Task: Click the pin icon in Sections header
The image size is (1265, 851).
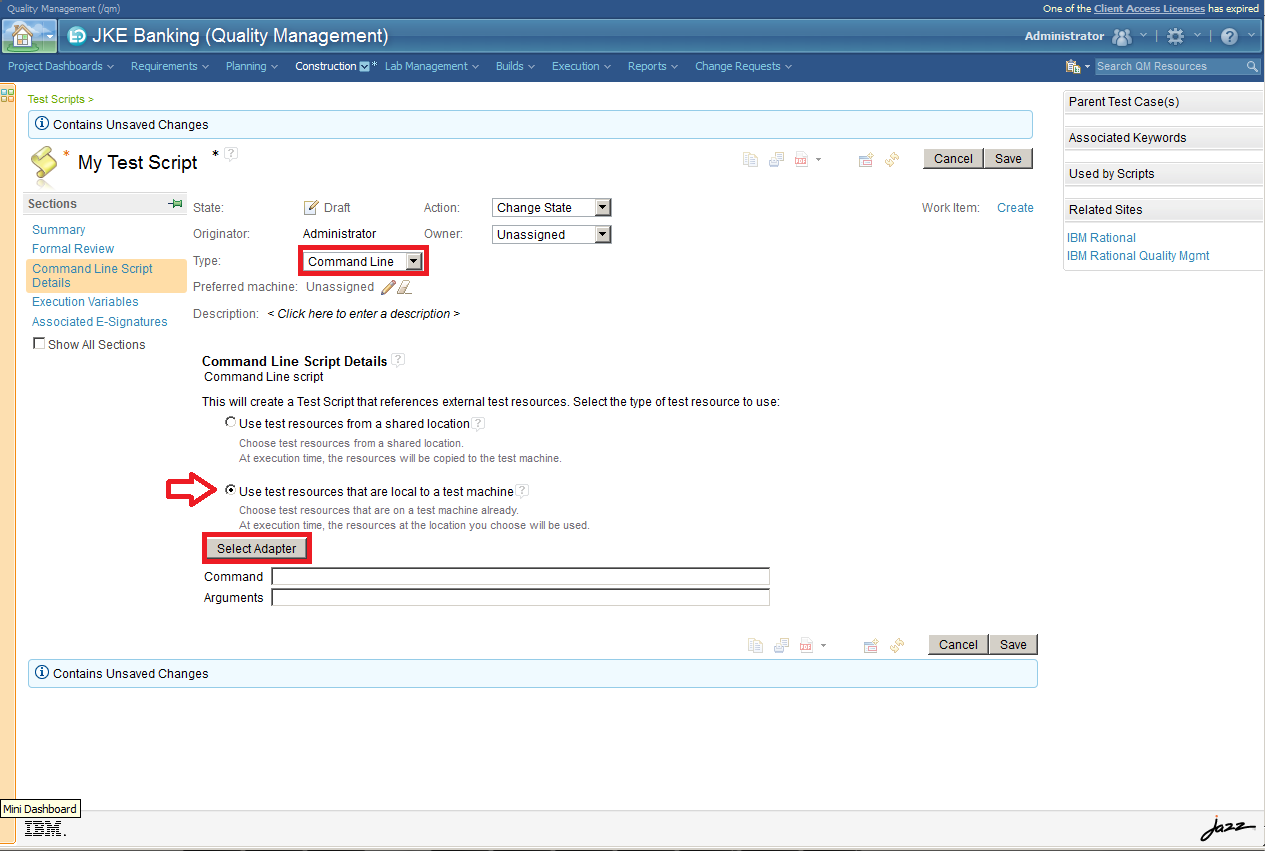Action: click(x=175, y=204)
